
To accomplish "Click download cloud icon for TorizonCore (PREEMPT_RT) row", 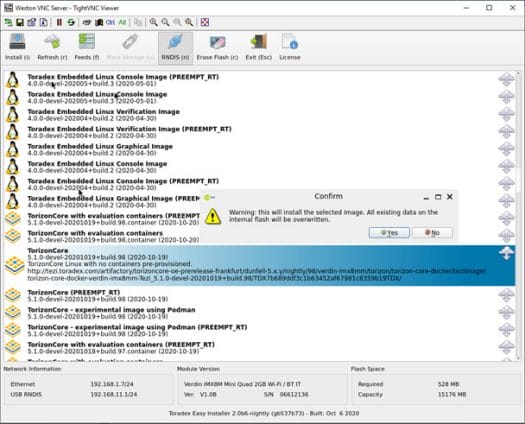I will point(506,295).
